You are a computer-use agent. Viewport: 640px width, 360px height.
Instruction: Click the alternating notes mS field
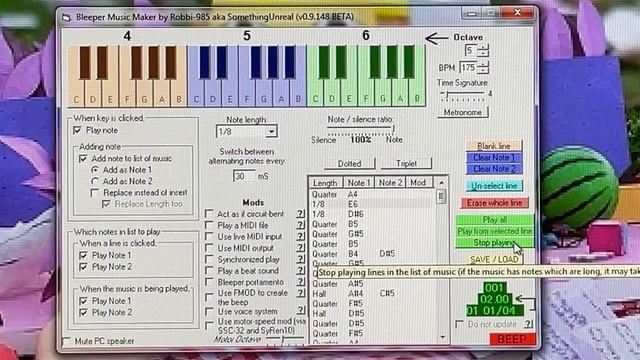point(244,176)
